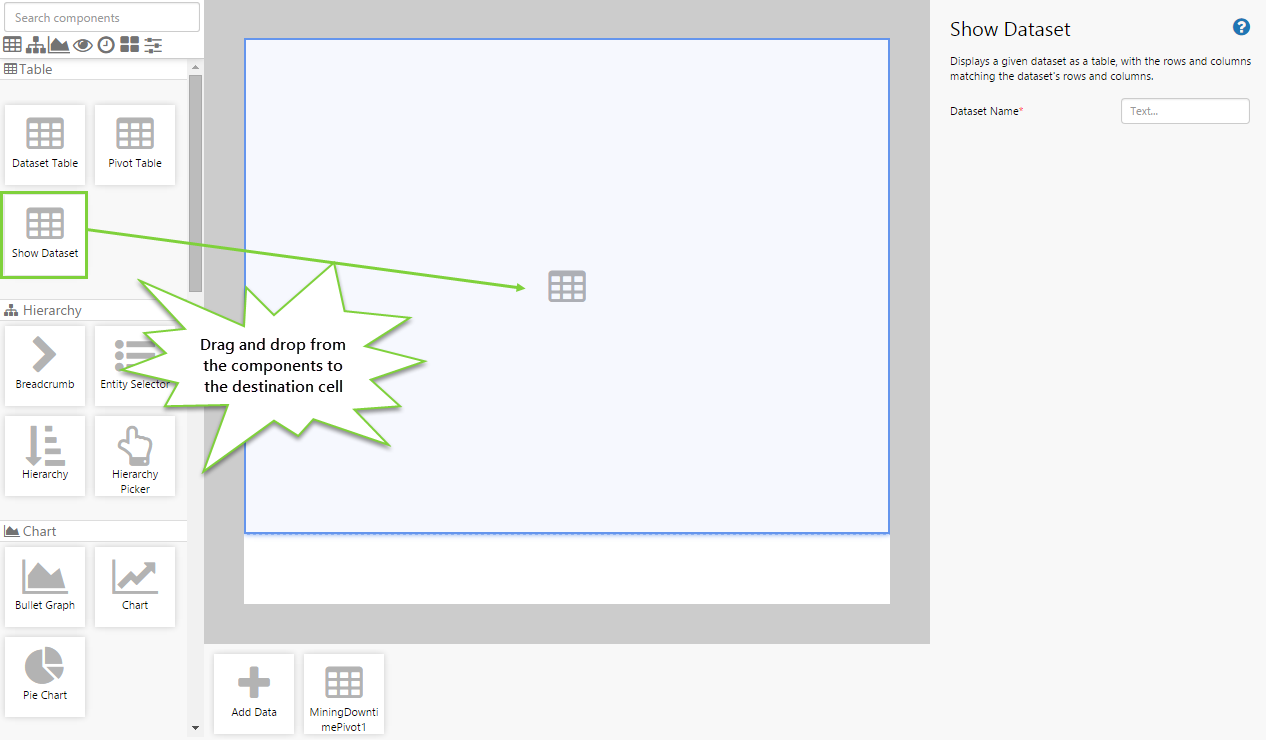Open the help icon for Show Dataset

pyautogui.click(x=1241, y=28)
